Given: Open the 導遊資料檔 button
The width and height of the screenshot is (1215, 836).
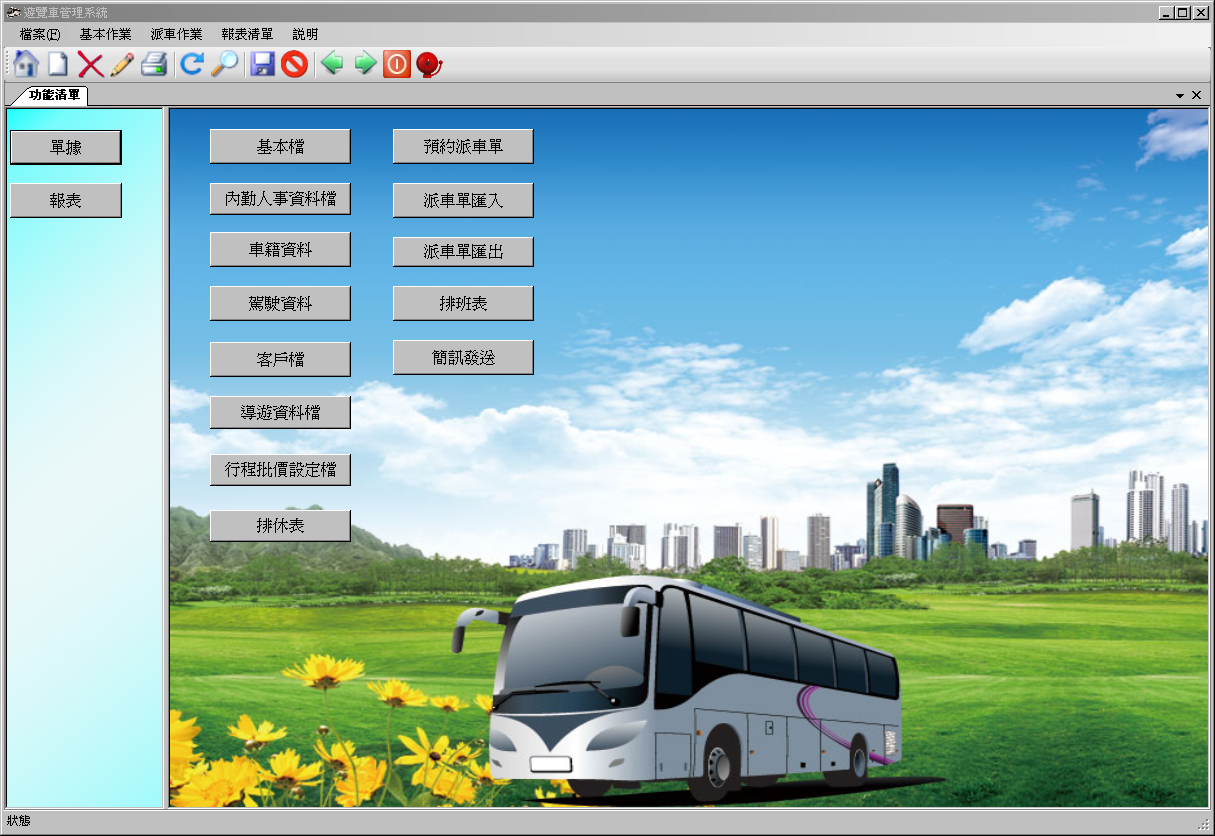Looking at the screenshot, I should click(280, 412).
